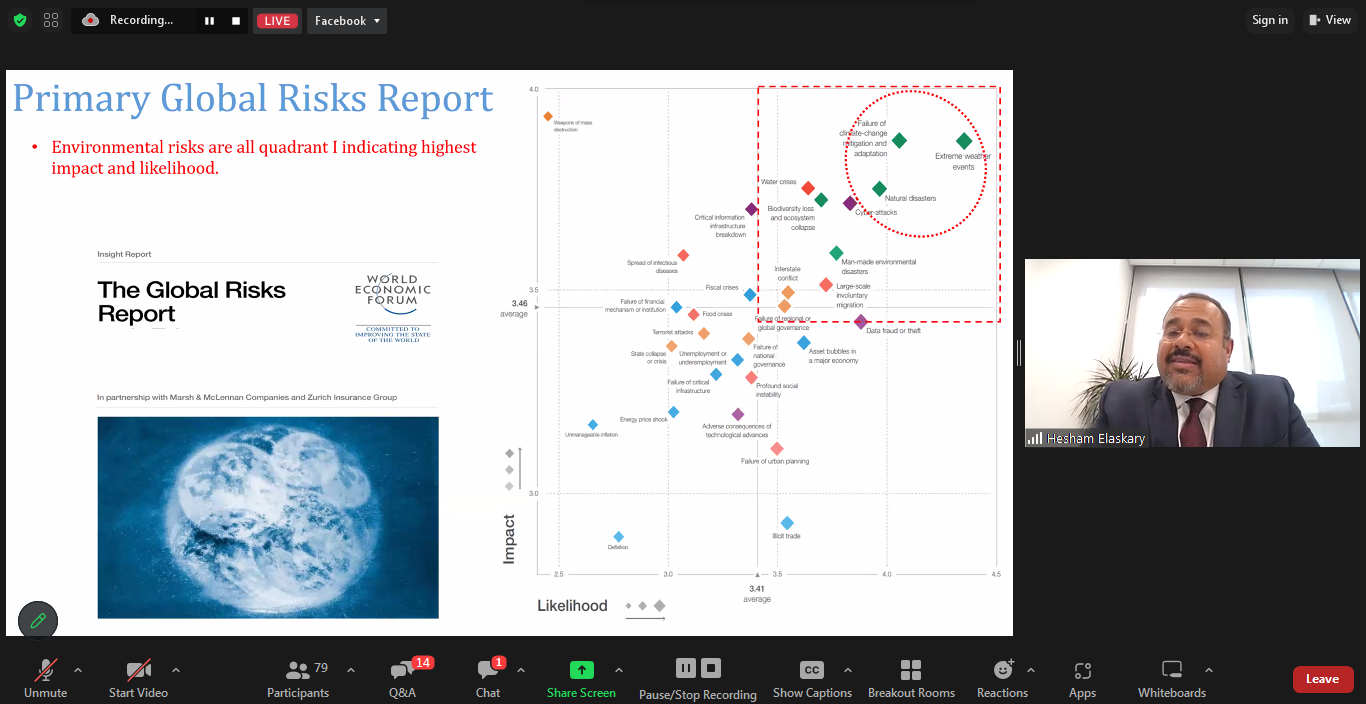Open the Q&A panel
Viewport: 1366px width, 704px height.
point(402,671)
